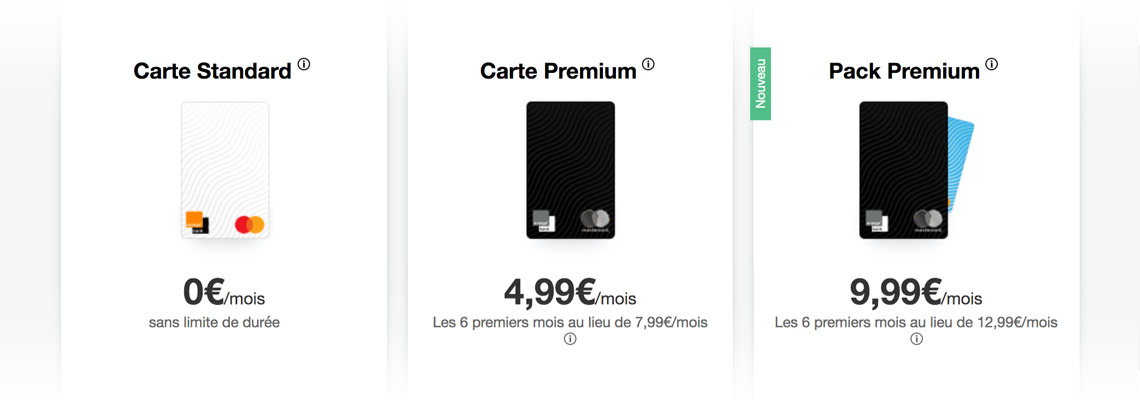This screenshot has height=400, width=1140.
Task: Click the Mastercard logo on the Carte Premium card
Action: 595,220
